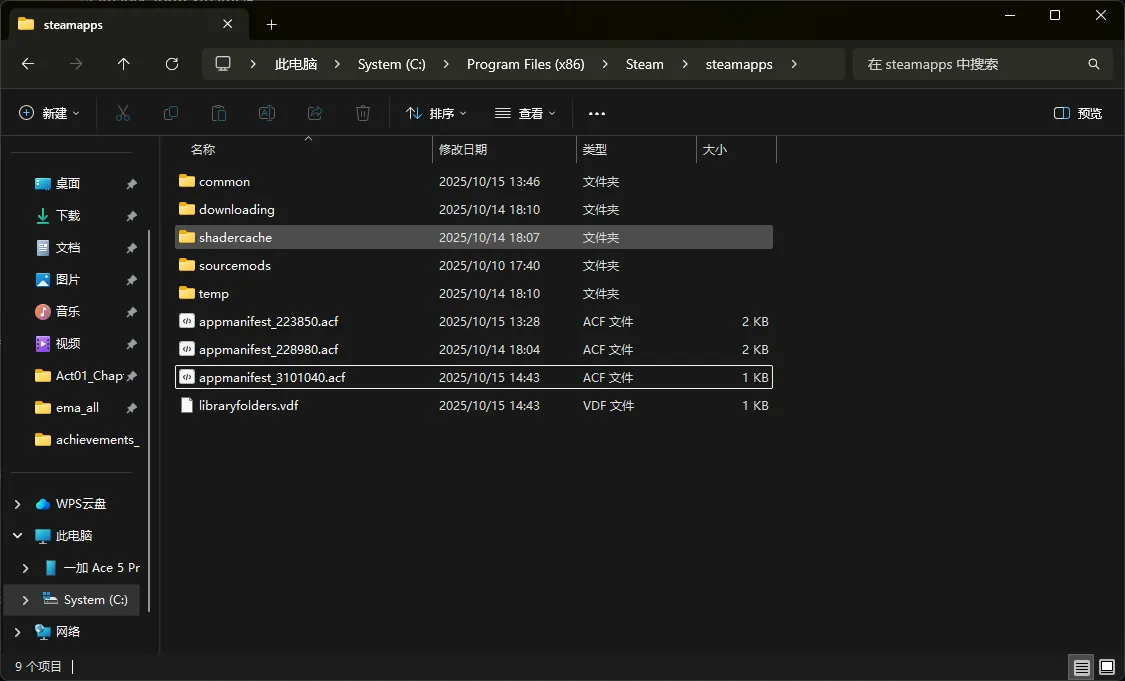Open the three-dots more options menu
Image resolution: width=1125 pixels, height=681 pixels.
[597, 113]
